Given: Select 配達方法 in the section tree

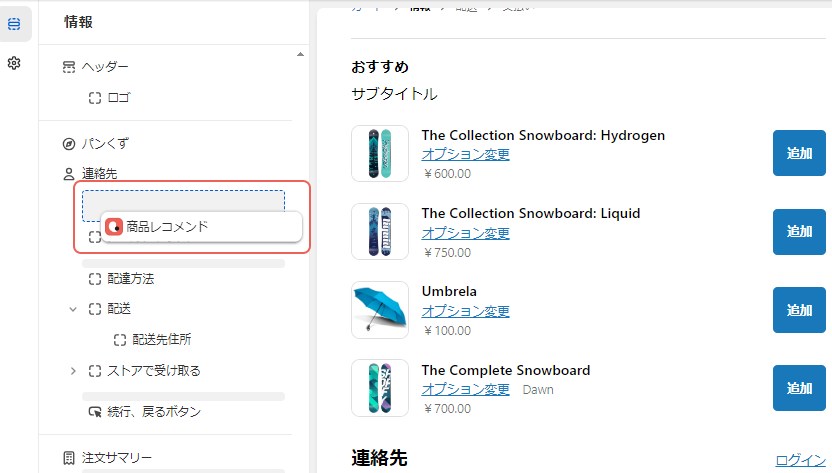Looking at the screenshot, I should [131, 279].
